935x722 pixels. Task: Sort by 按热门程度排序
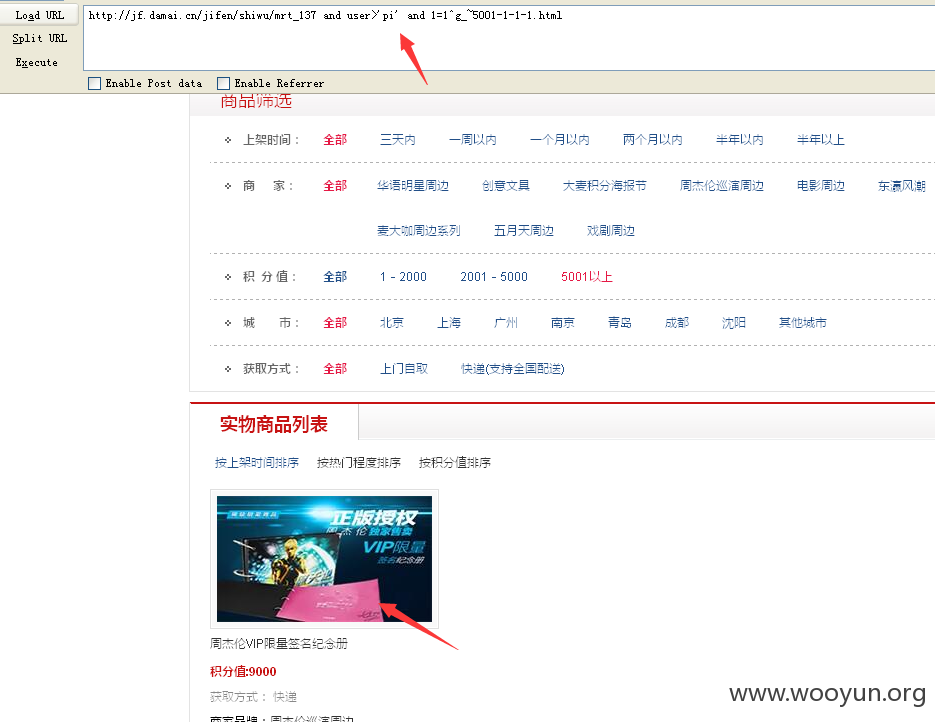click(359, 463)
